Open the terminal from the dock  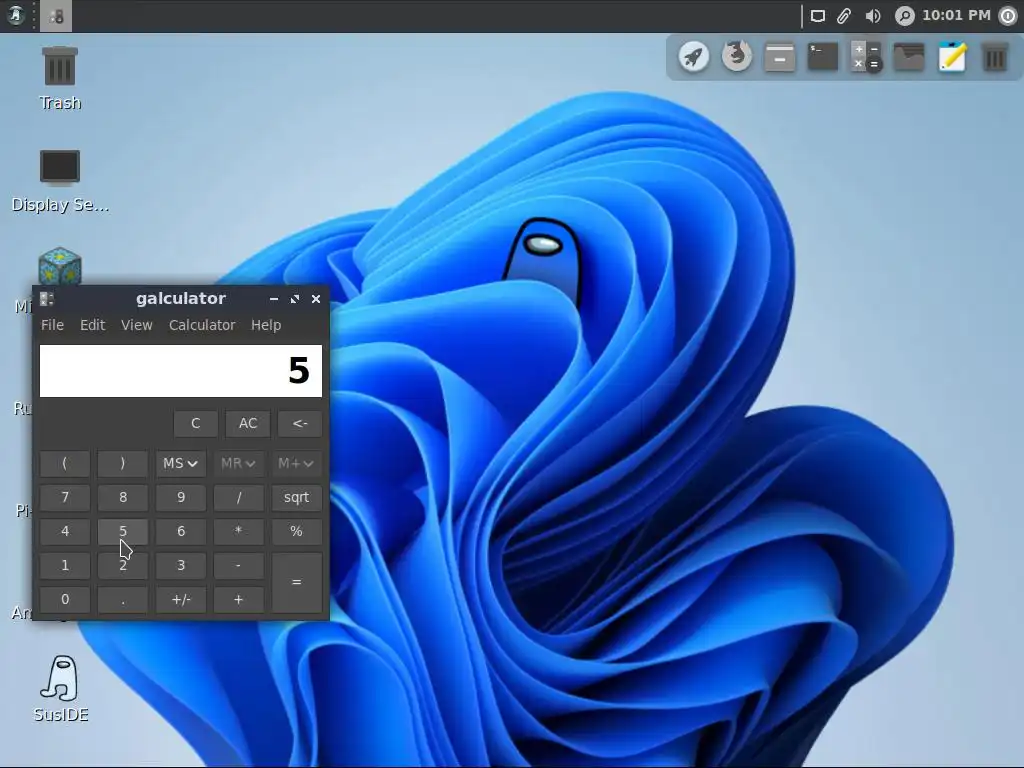coord(823,57)
